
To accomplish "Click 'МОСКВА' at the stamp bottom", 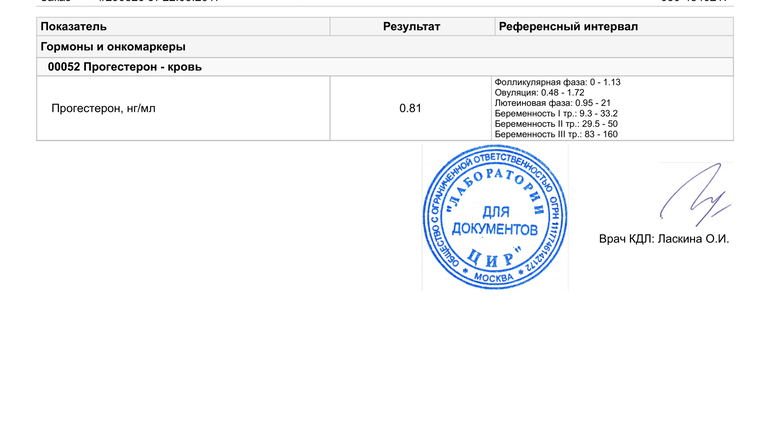I will pos(494,277).
